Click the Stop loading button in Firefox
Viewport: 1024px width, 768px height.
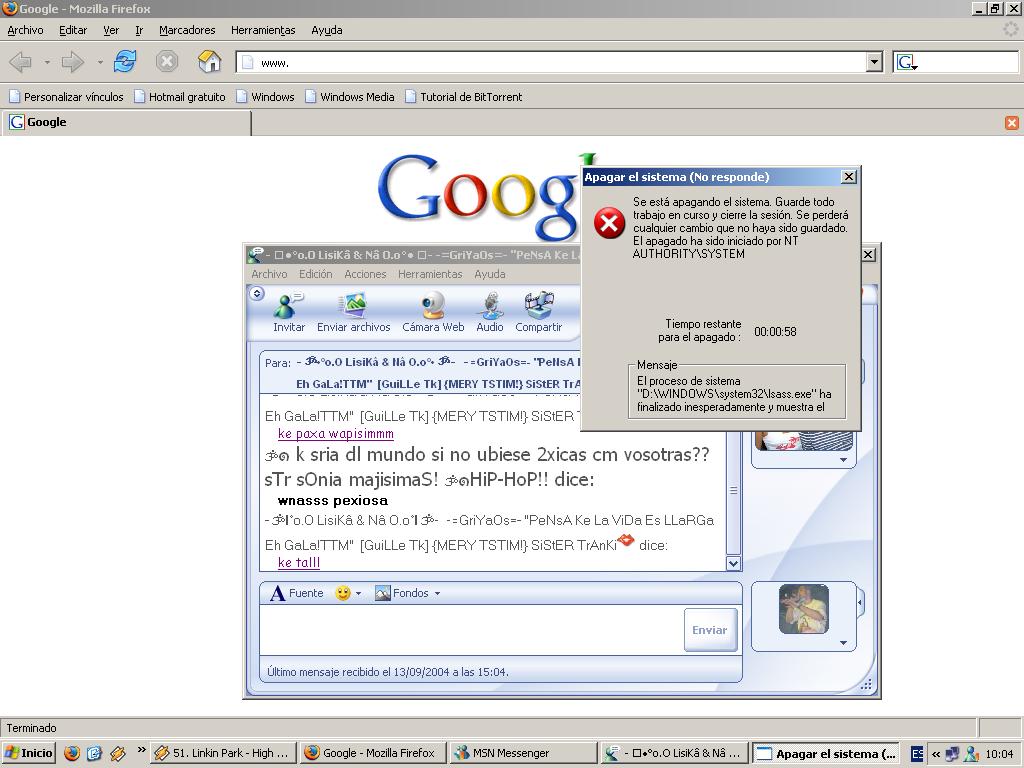(x=167, y=62)
